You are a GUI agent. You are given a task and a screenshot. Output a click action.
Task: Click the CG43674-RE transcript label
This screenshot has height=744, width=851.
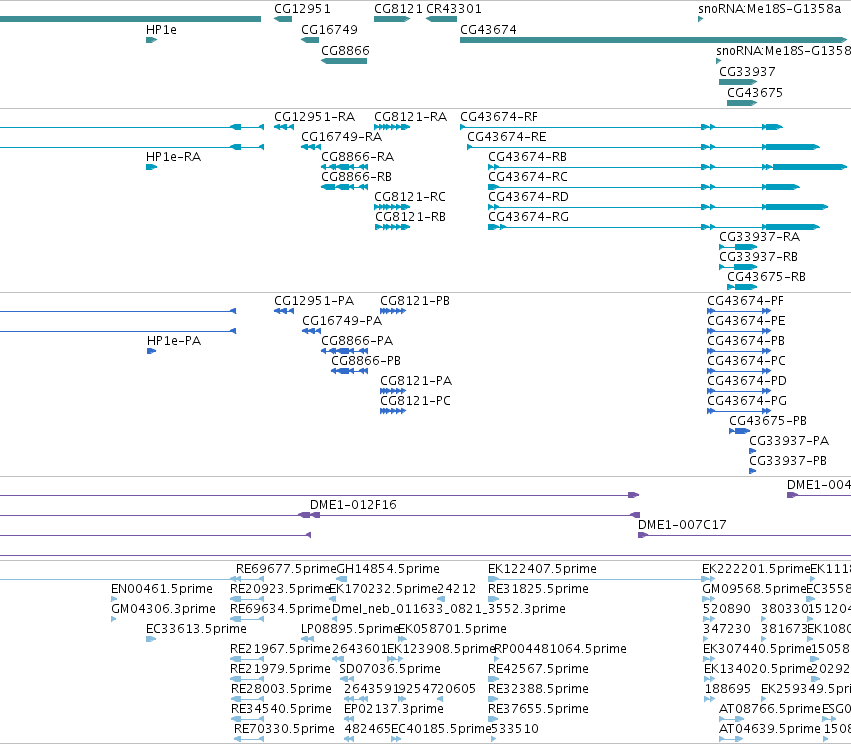point(507,137)
